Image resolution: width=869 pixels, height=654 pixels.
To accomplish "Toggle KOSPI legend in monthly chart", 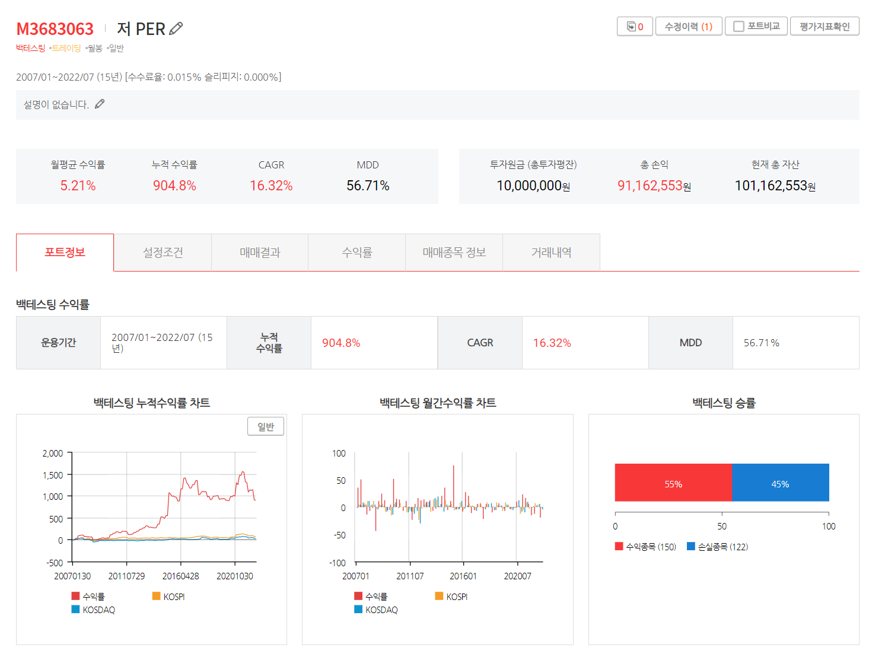I will coord(451,596).
